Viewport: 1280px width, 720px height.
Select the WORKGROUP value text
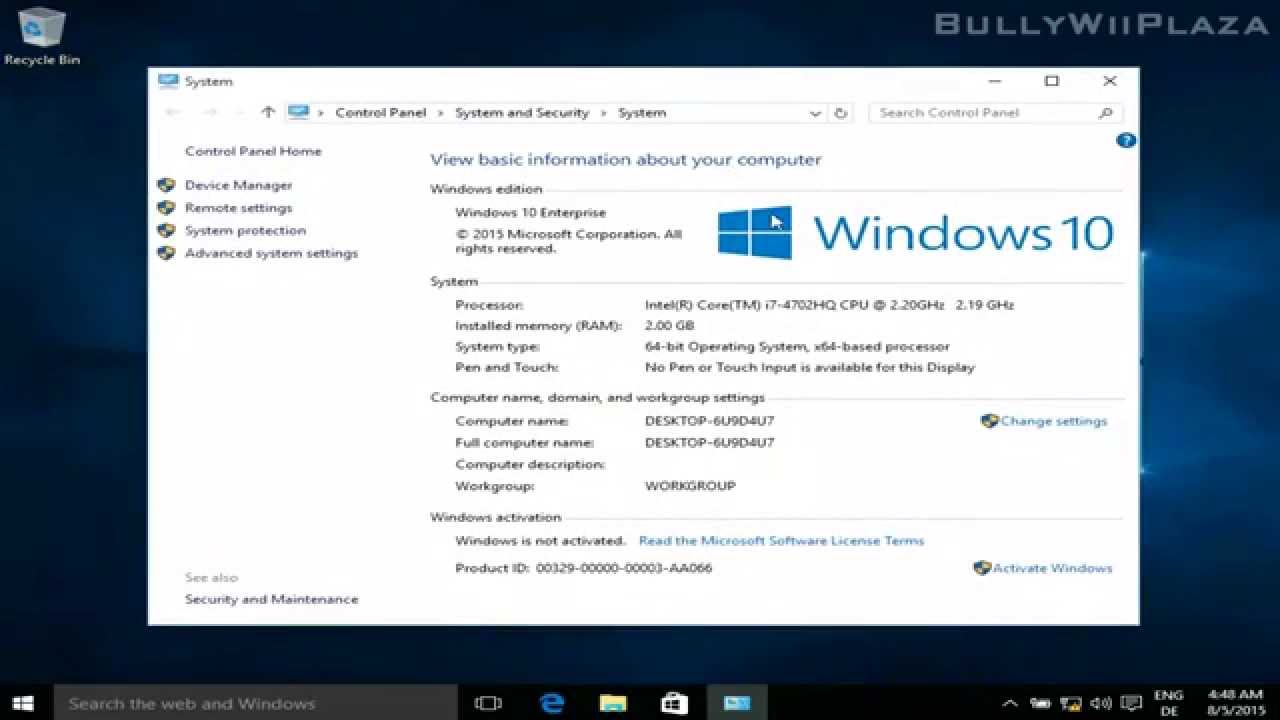pyautogui.click(x=690, y=486)
